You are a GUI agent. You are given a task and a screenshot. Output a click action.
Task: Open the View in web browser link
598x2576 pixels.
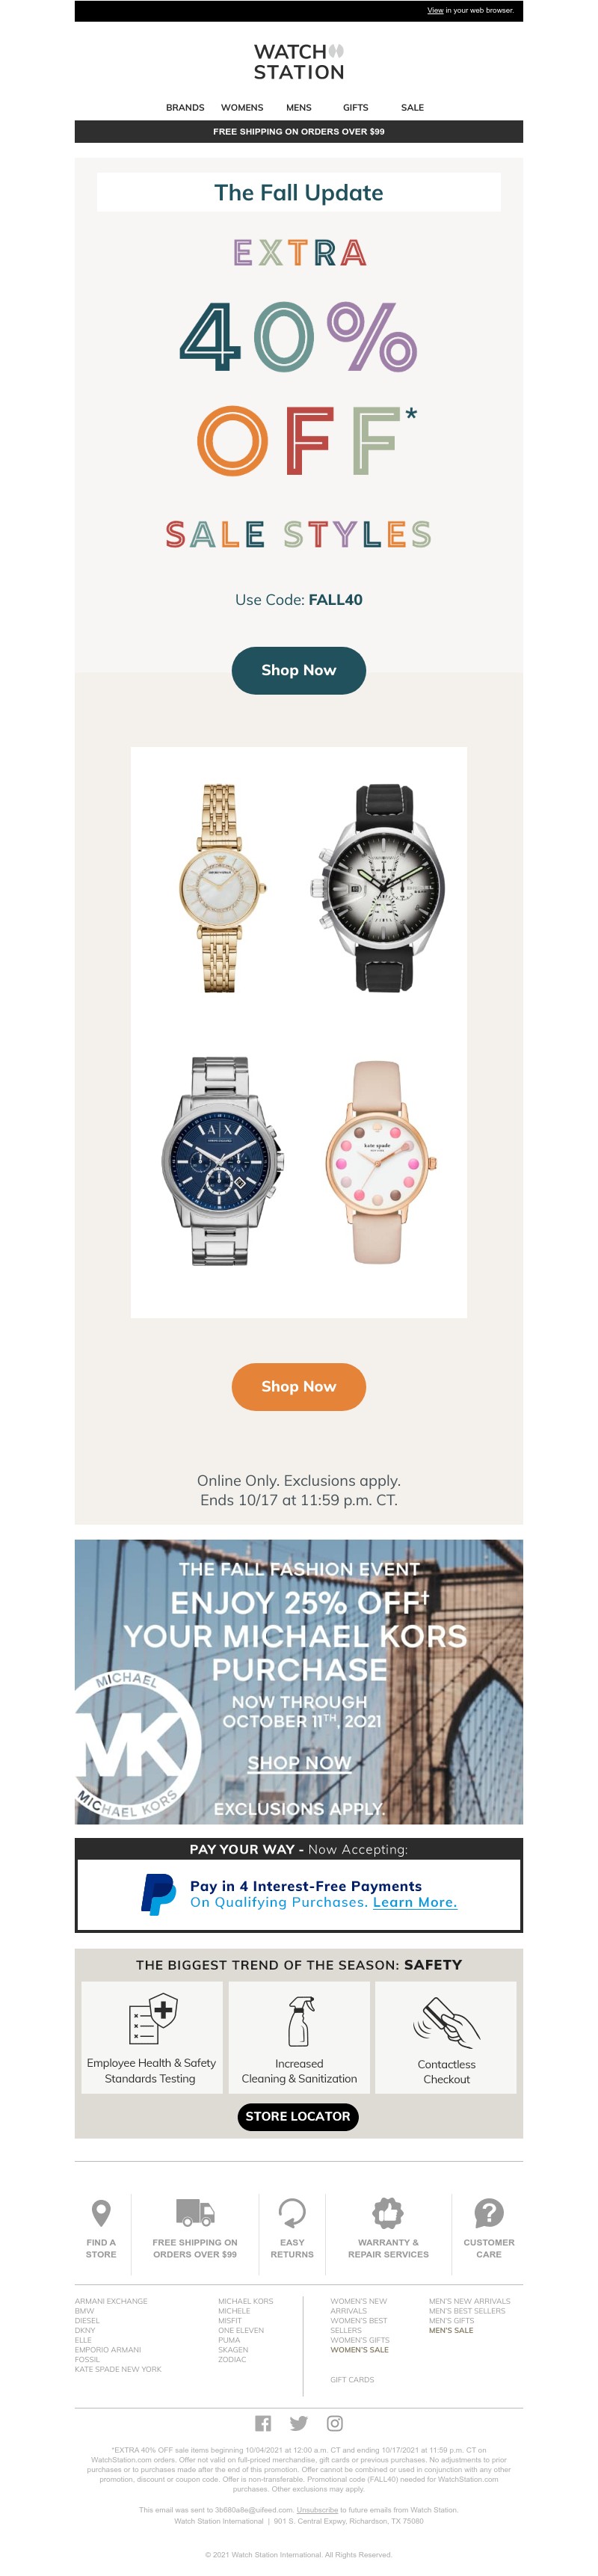click(435, 10)
